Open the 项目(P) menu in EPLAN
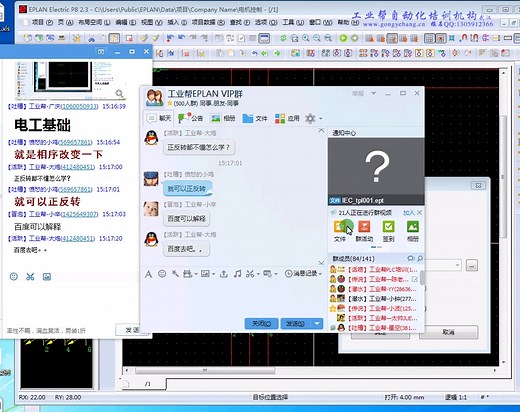 (42, 22)
